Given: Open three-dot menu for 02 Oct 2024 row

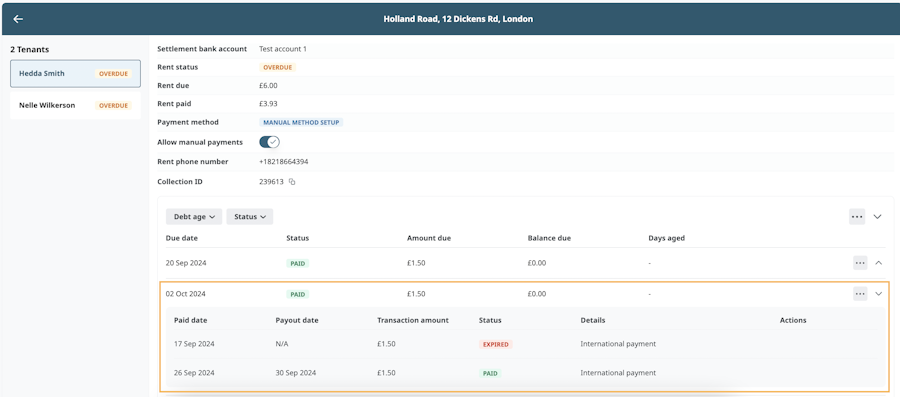Looking at the screenshot, I should coord(860,294).
